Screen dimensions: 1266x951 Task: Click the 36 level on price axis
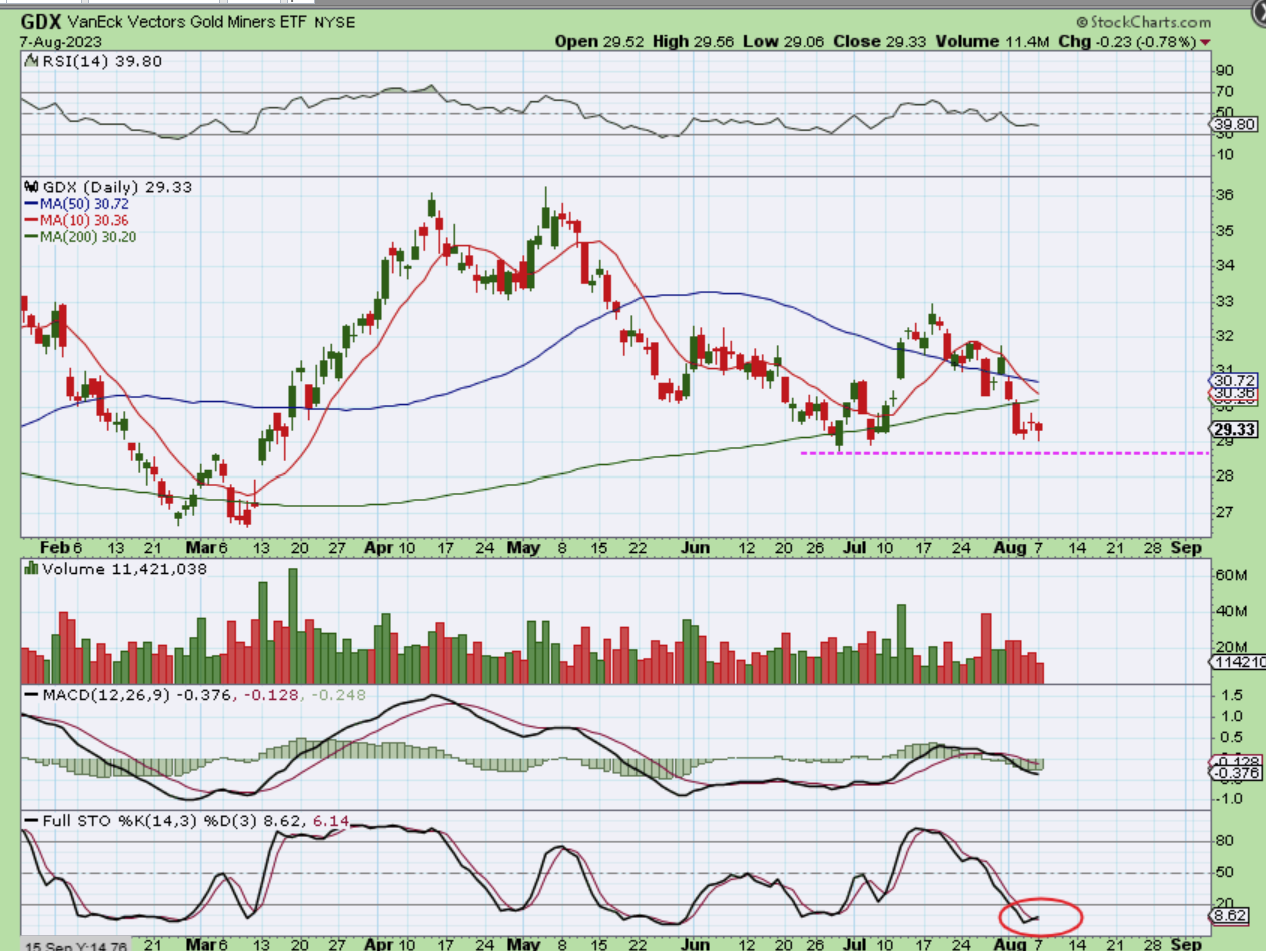pyautogui.click(x=1223, y=194)
